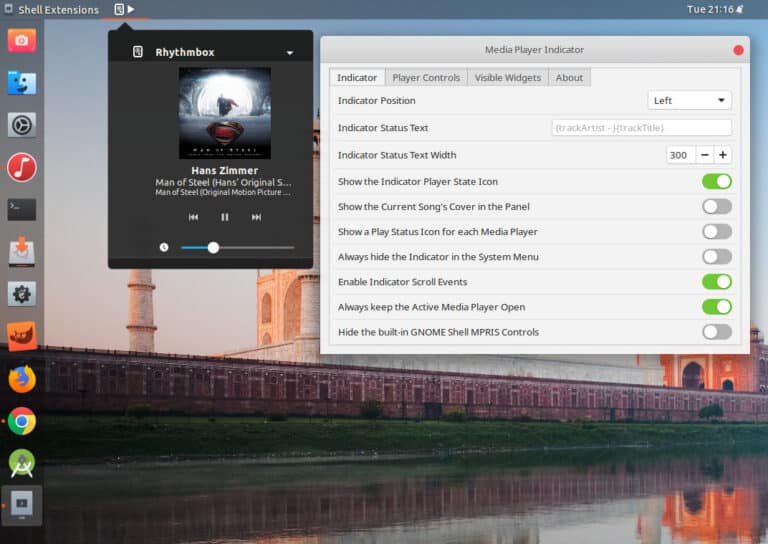
Task: Launch Firefox from the dock
Action: tap(22, 379)
